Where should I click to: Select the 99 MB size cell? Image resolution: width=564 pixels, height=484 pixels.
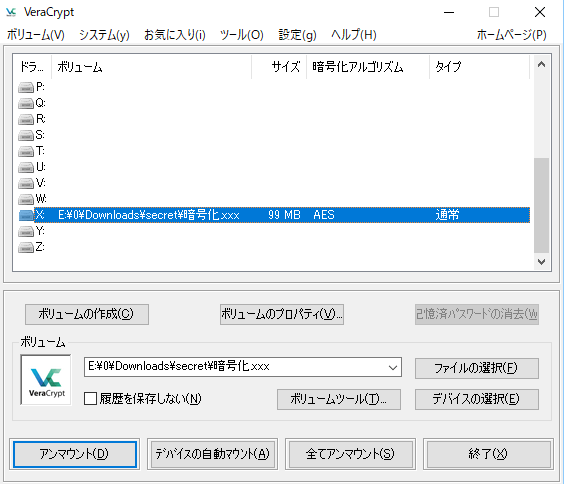pyautogui.click(x=284, y=215)
